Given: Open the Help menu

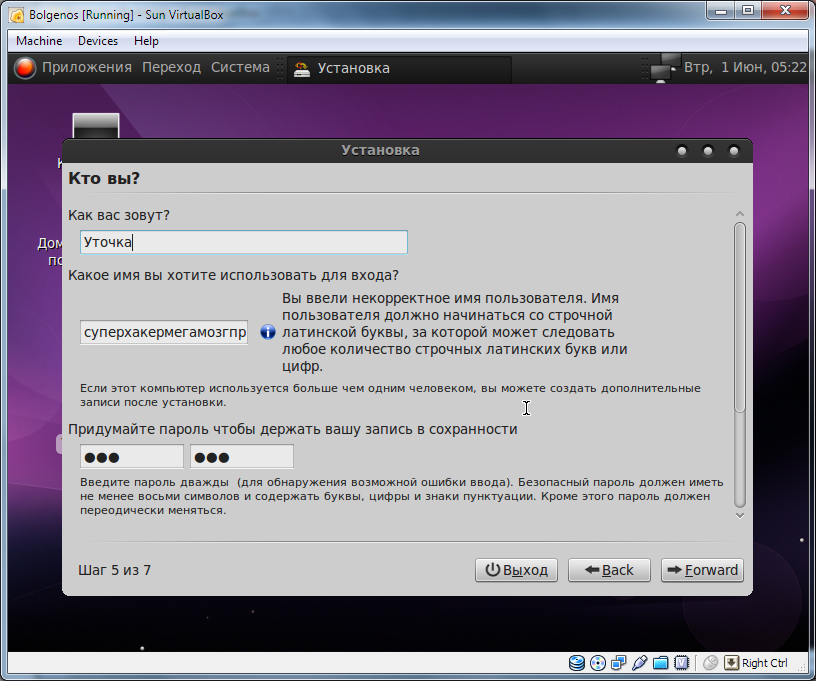Looking at the screenshot, I should (x=146, y=41).
